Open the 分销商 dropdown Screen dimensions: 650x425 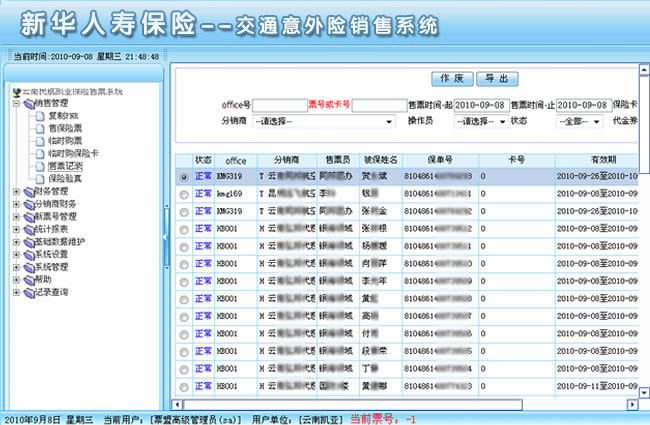coord(323,121)
